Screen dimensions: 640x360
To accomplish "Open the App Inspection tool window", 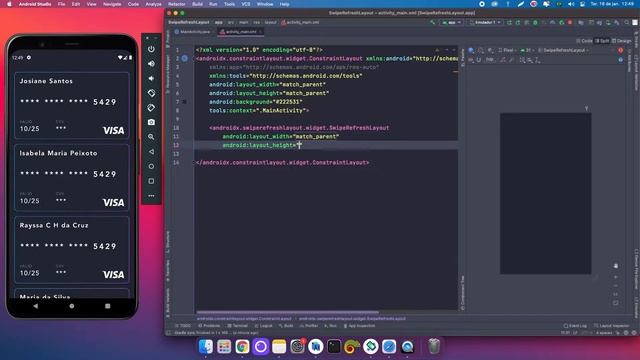I will pyautogui.click(x=360, y=326).
